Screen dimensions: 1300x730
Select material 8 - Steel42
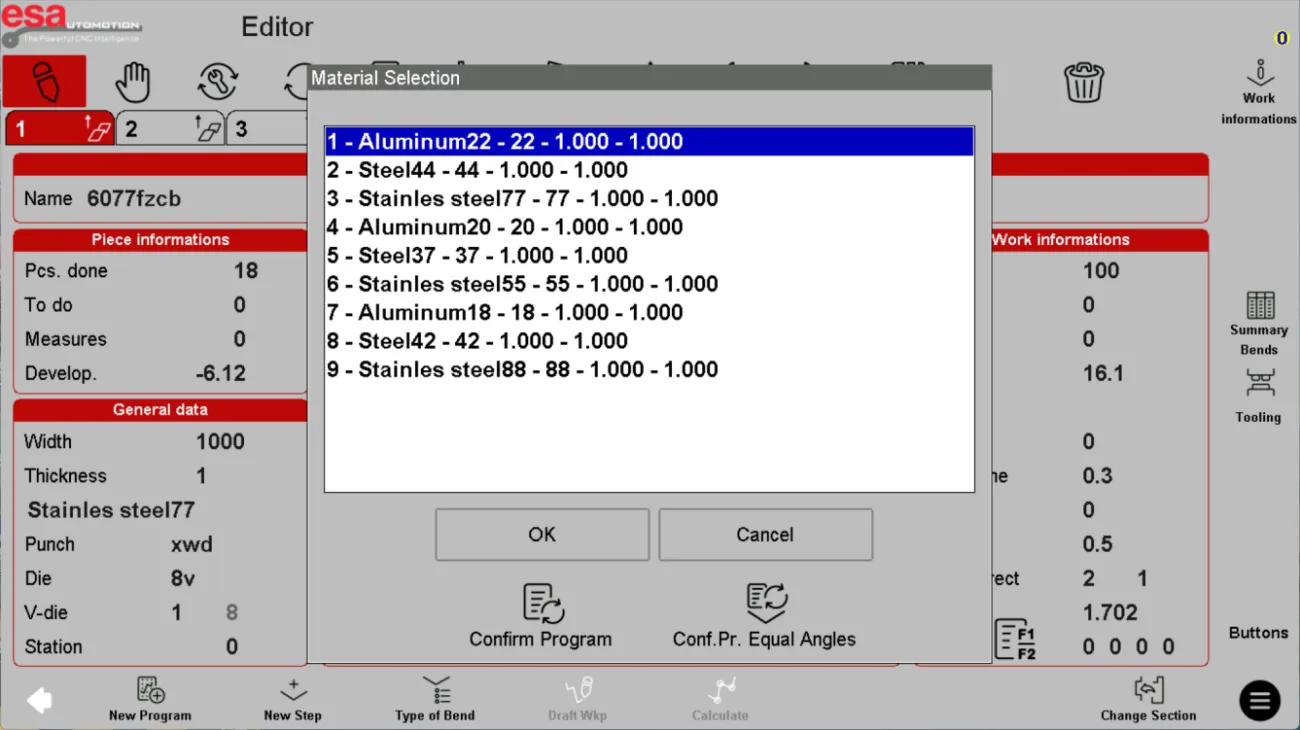point(649,341)
